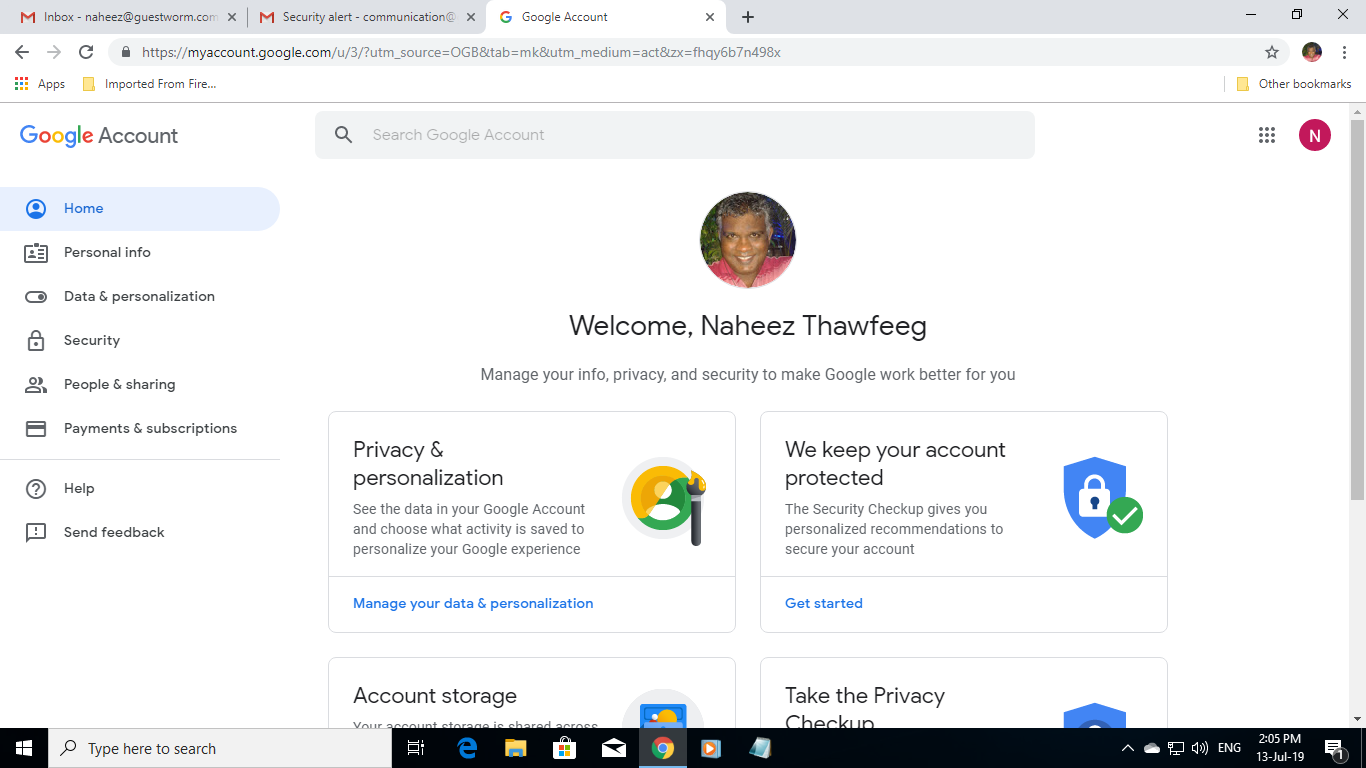
Task: Close the Inbox Gmail tab
Action: click(231, 17)
